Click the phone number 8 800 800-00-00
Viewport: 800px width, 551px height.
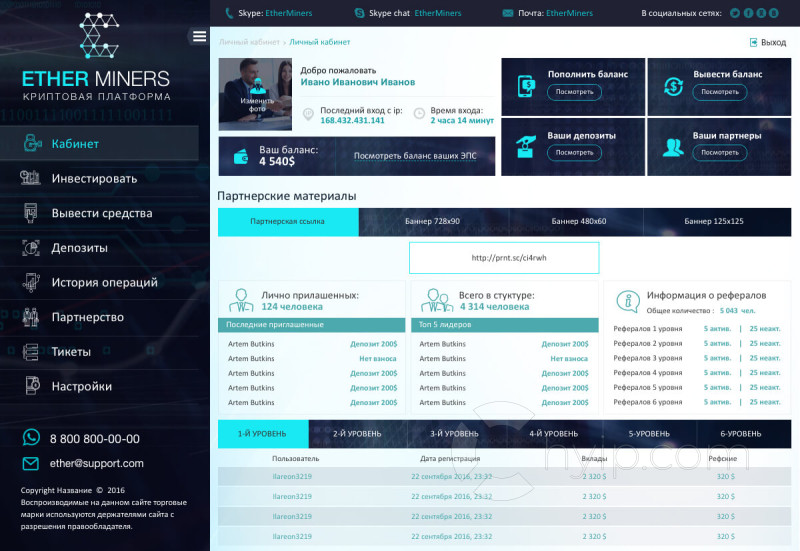[x=94, y=439]
